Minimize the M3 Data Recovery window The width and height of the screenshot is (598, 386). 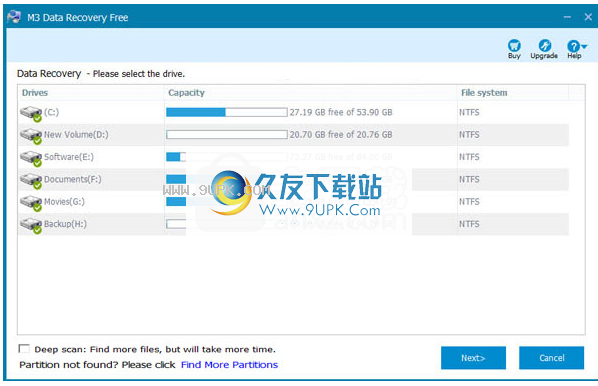567,17
